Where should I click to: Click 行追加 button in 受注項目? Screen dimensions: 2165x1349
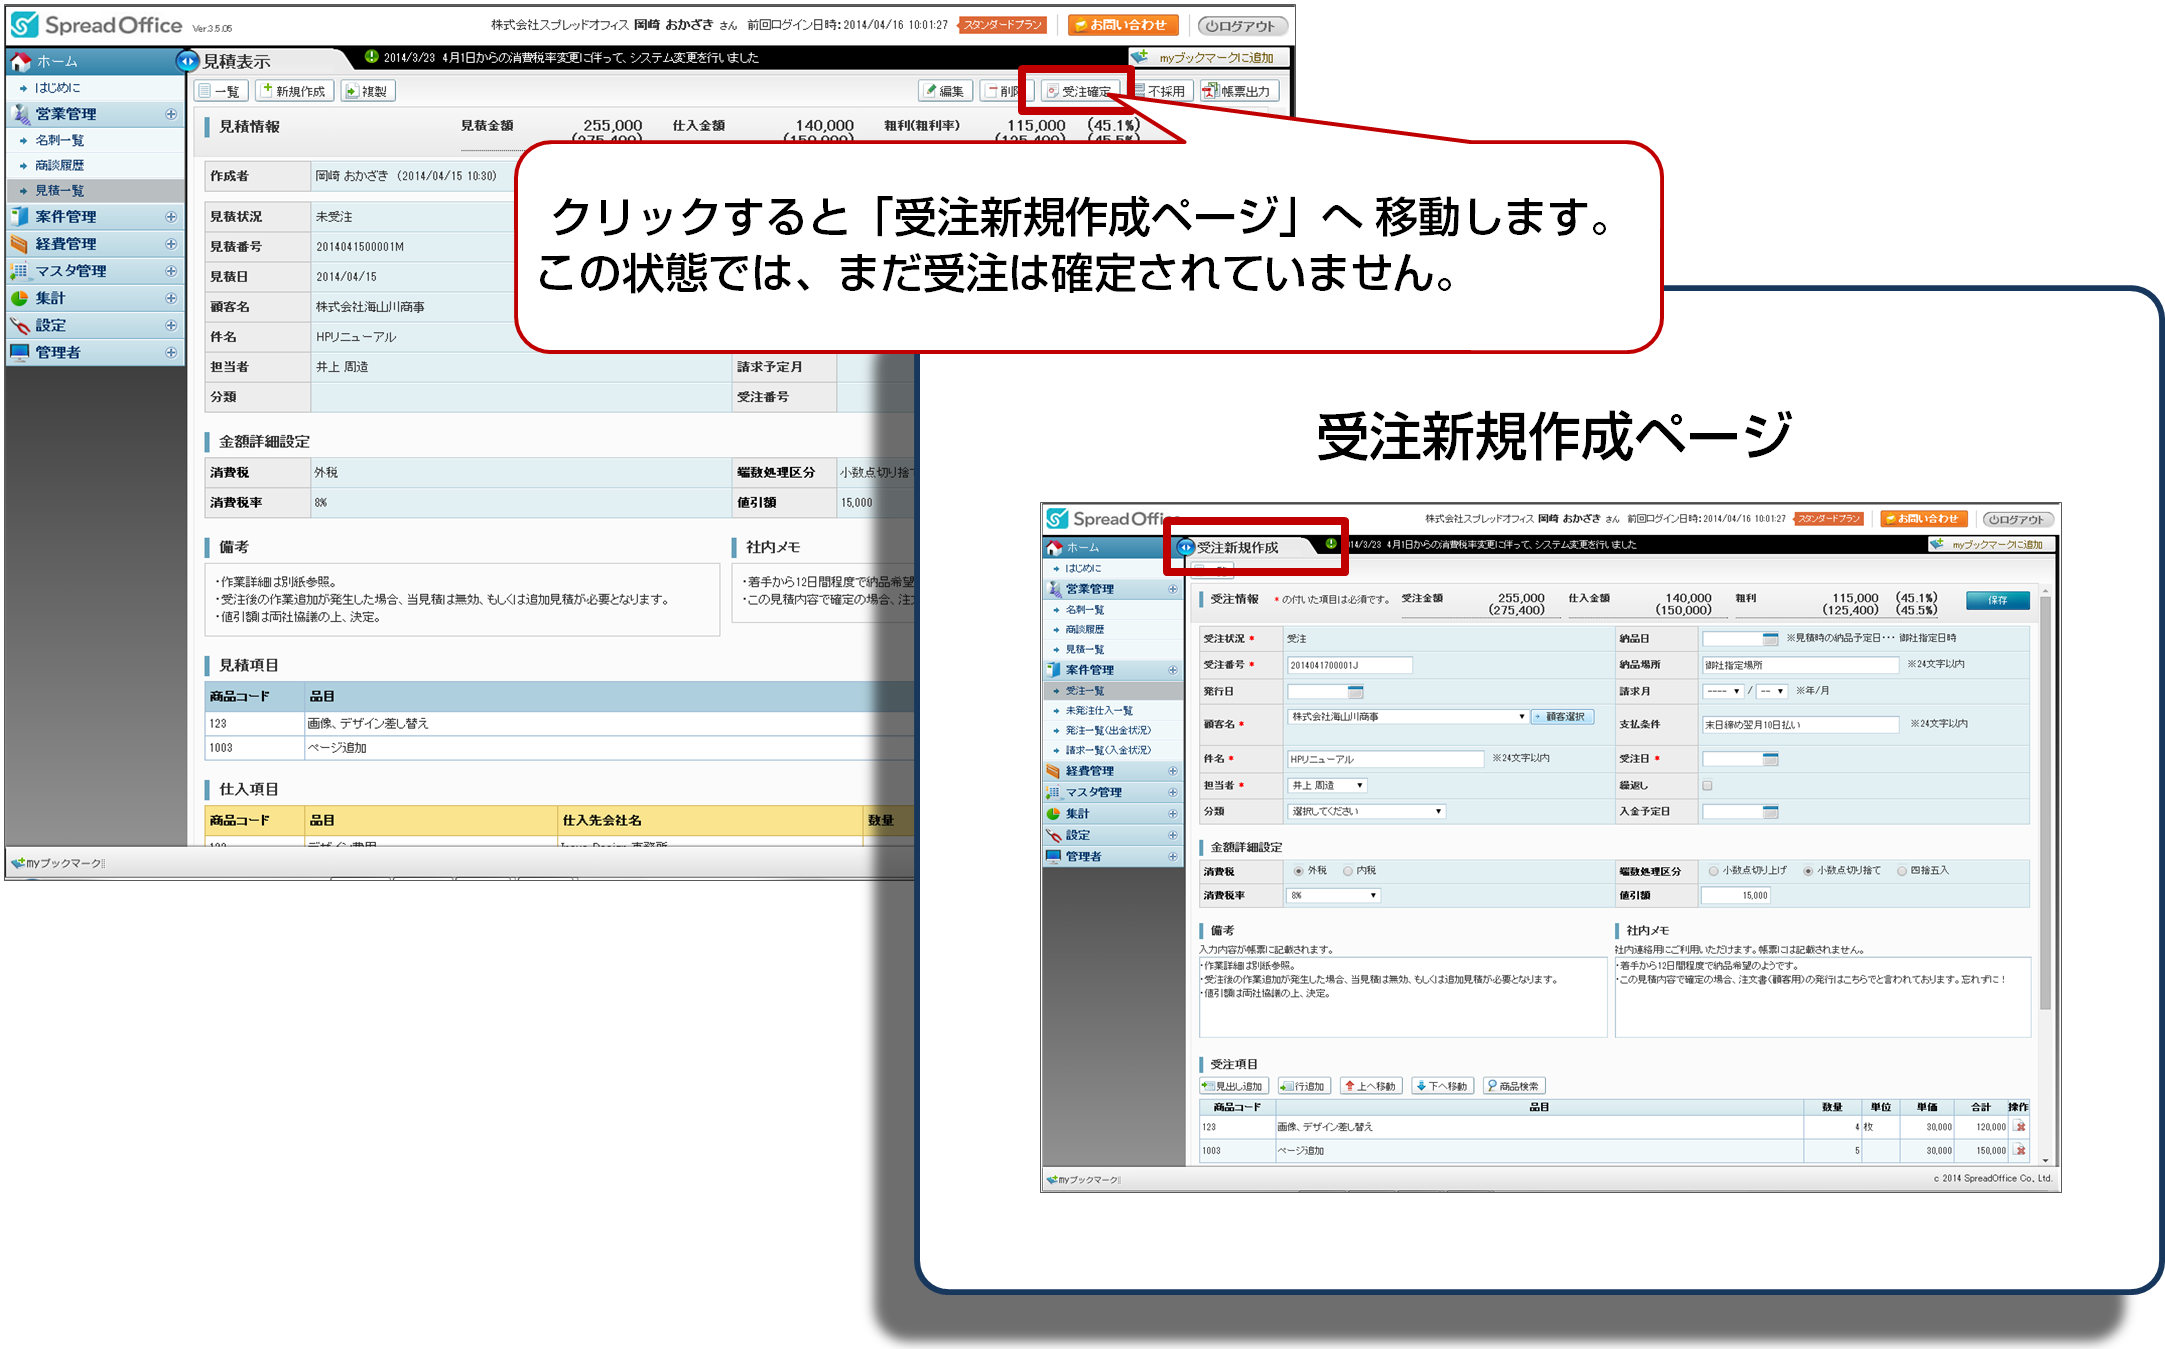click(1304, 1086)
